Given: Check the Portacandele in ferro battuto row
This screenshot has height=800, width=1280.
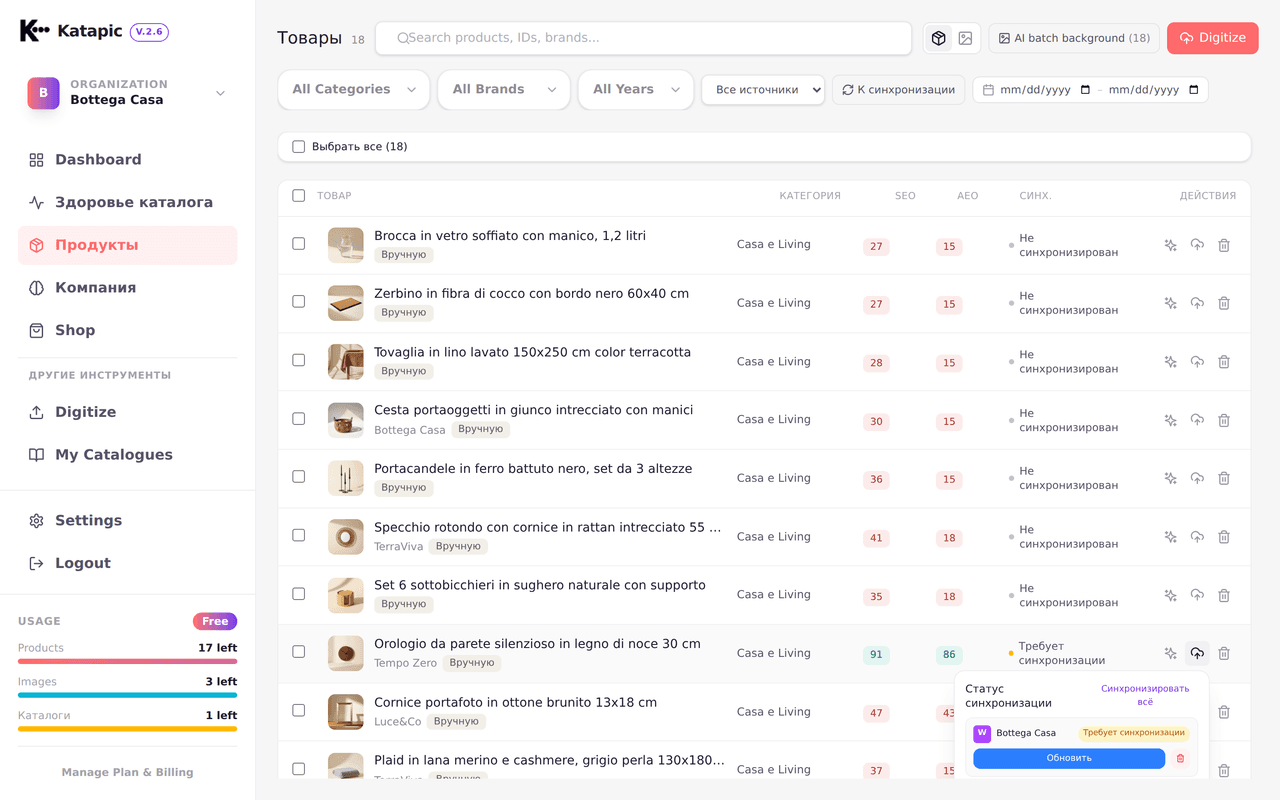Looking at the screenshot, I should (298, 476).
